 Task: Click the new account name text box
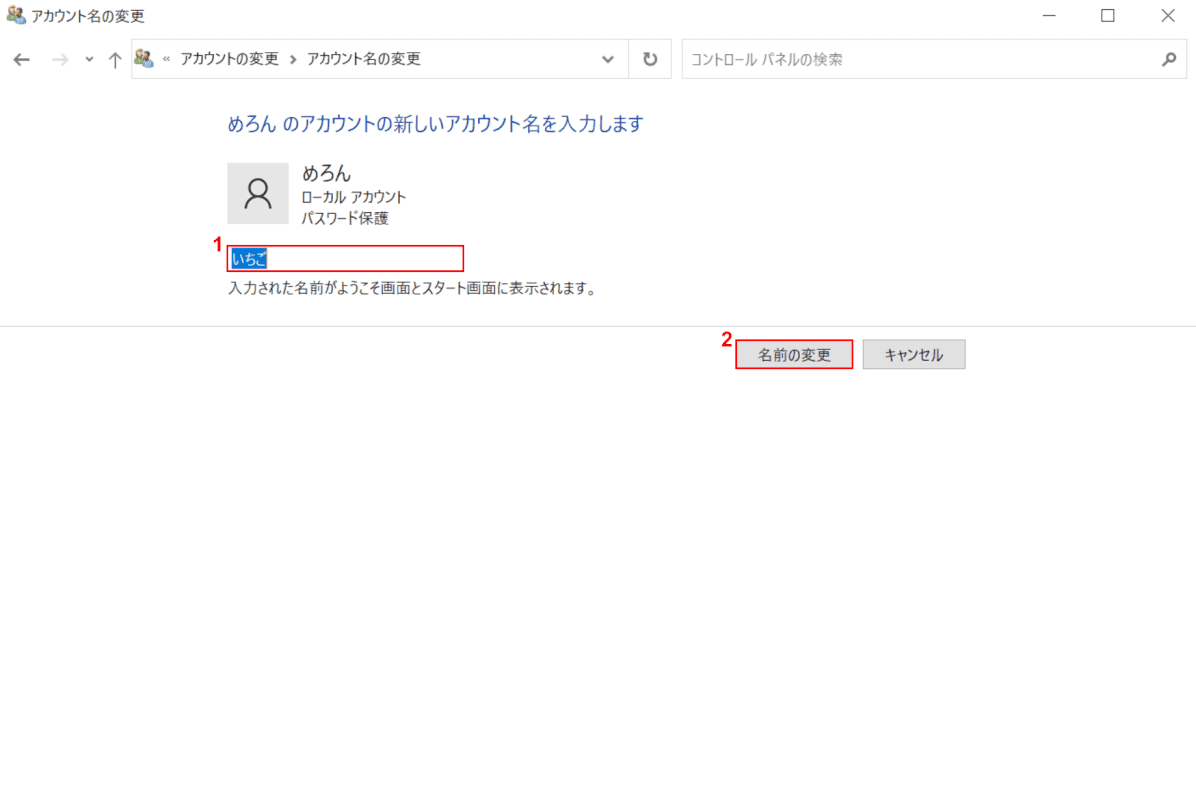point(346,259)
